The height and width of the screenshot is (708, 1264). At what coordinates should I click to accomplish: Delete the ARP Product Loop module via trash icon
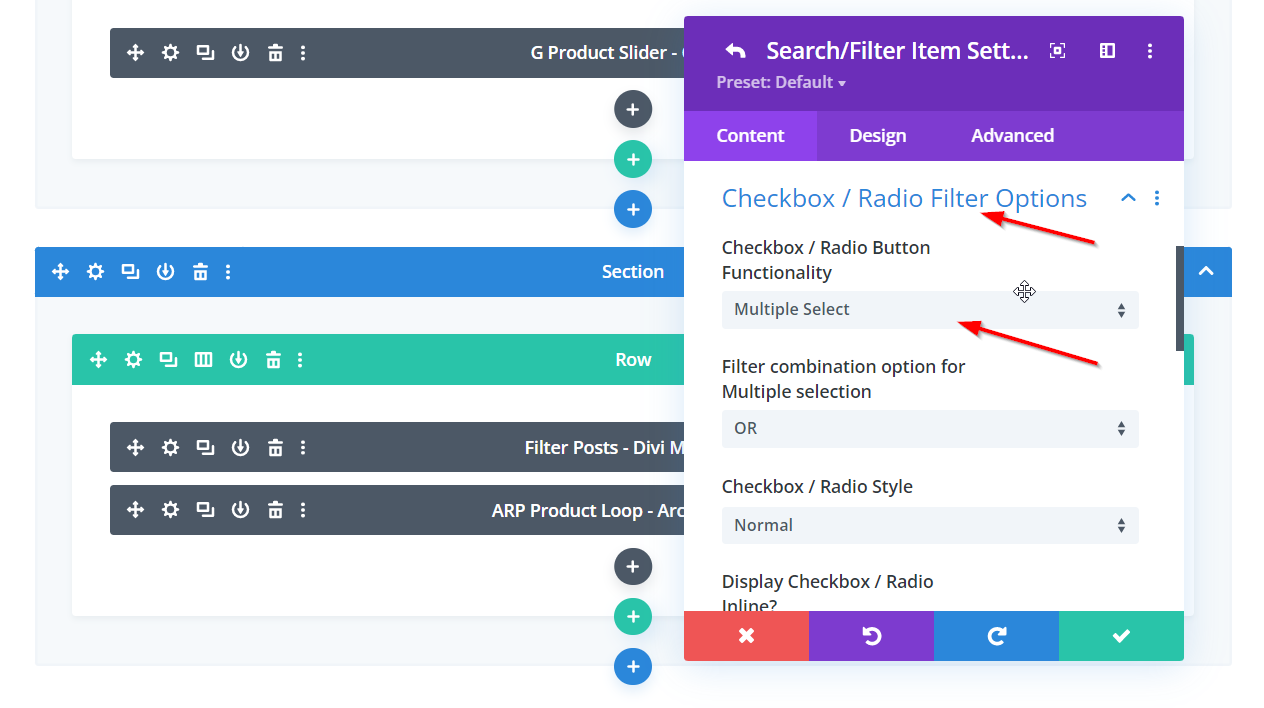(275, 510)
